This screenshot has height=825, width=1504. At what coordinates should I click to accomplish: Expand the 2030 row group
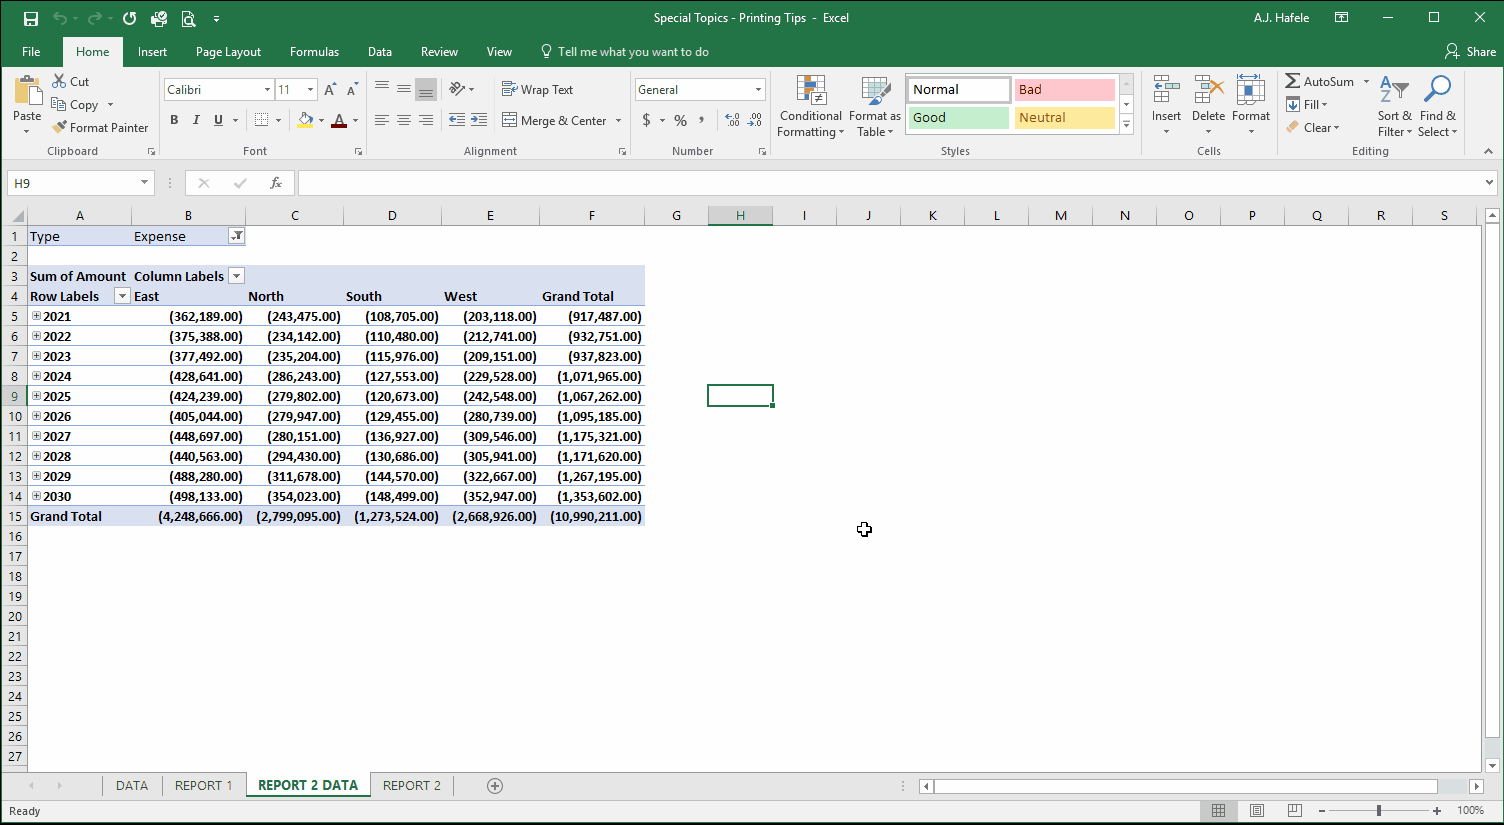pos(36,496)
